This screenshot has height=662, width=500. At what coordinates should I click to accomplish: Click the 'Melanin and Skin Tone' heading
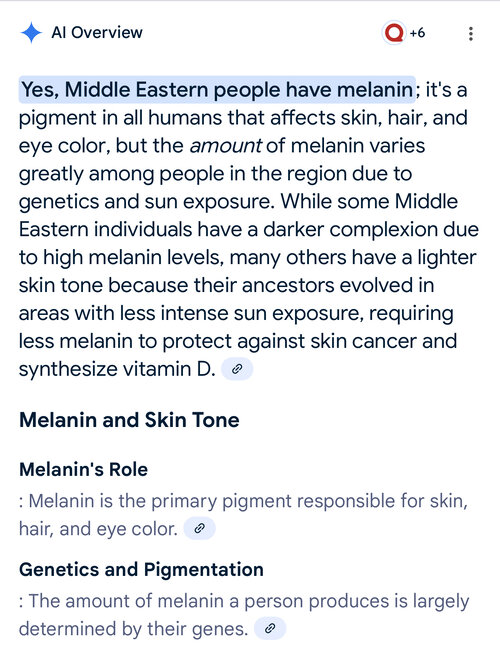coord(129,420)
